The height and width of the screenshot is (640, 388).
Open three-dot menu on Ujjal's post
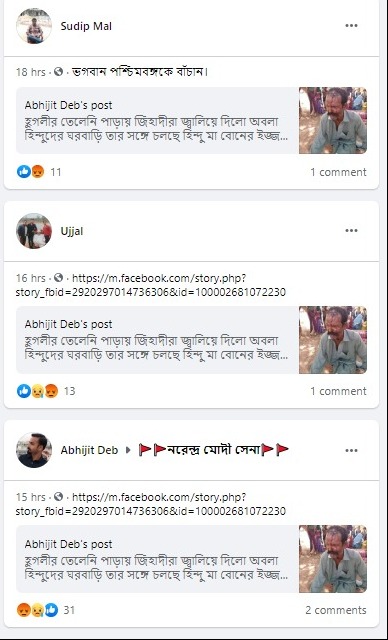point(351,231)
